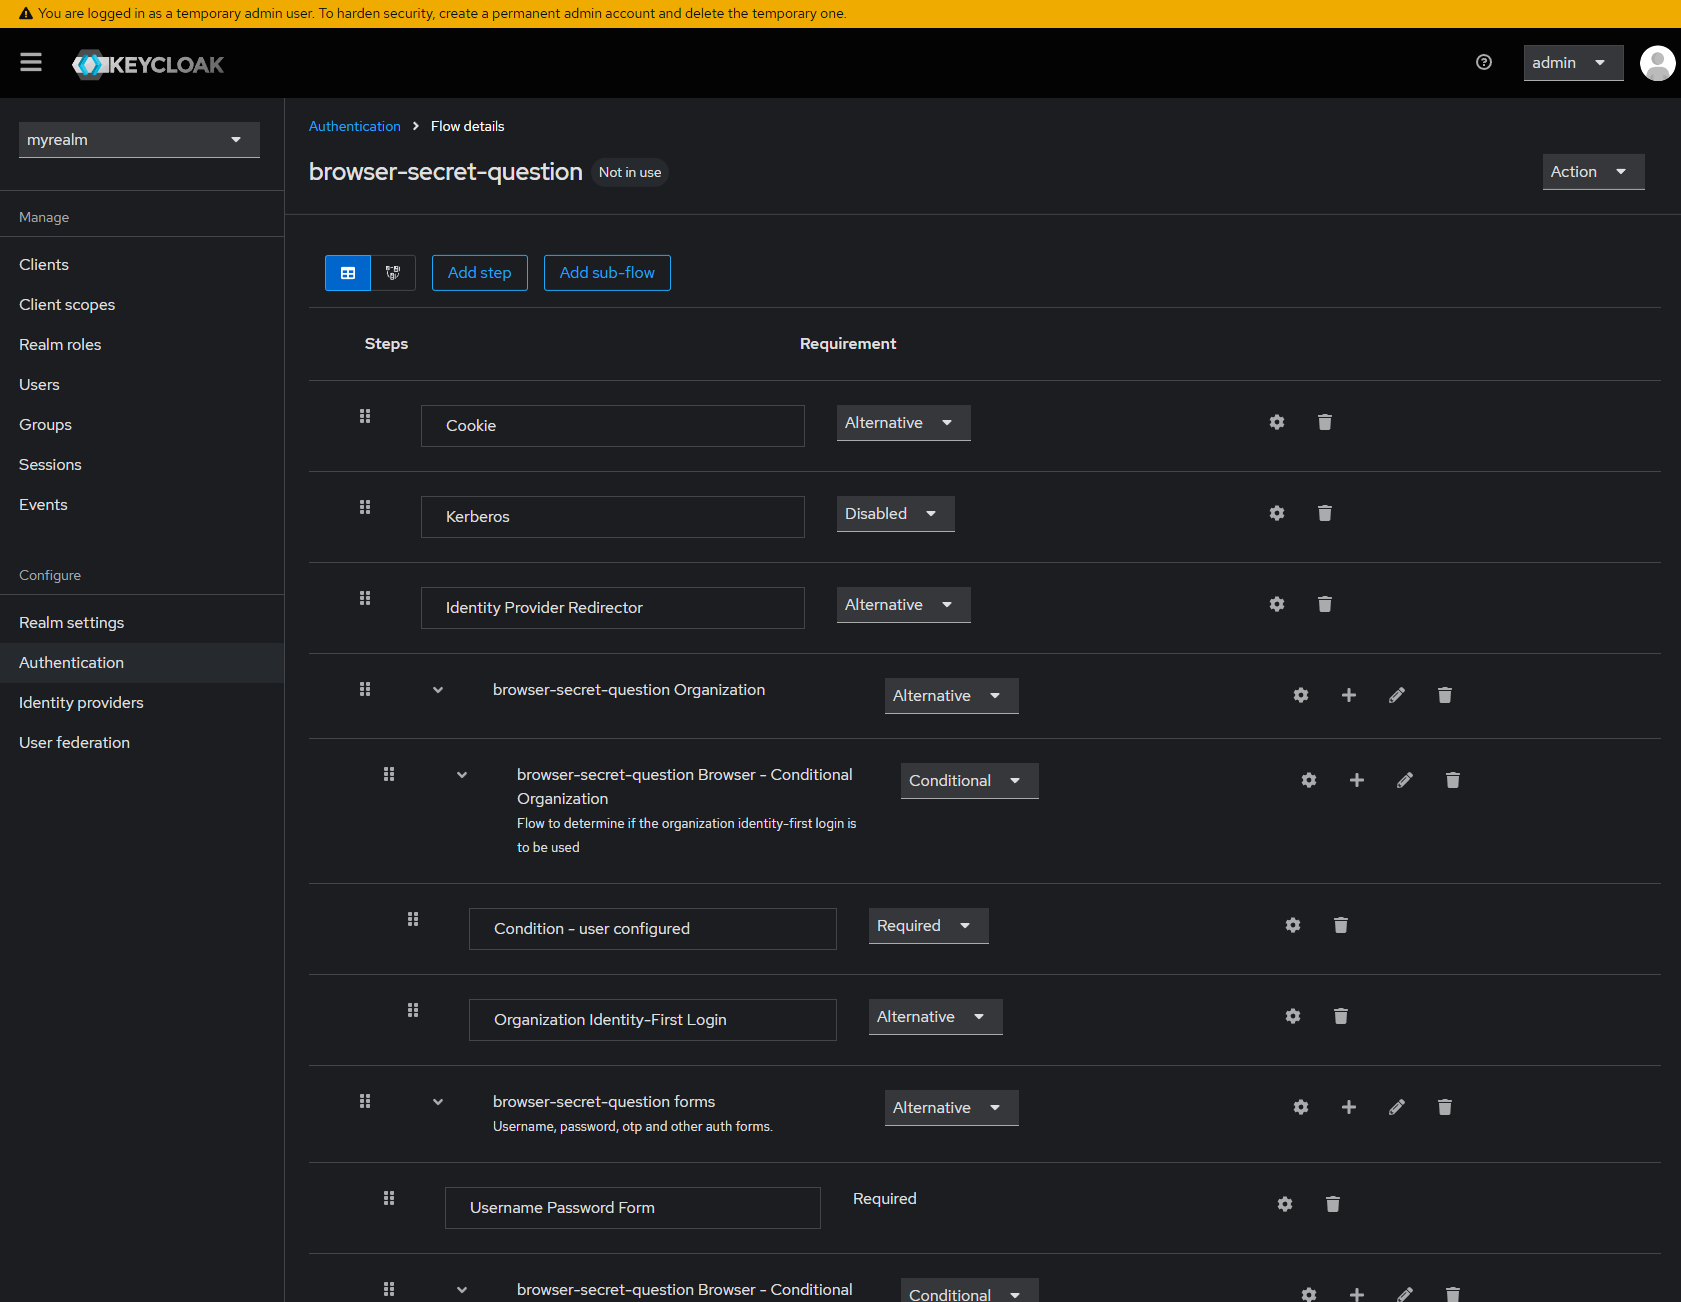The height and width of the screenshot is (1302, 1681).
Task: Edit the Conditional Organization sub-flow
Action: (1405, 780)
